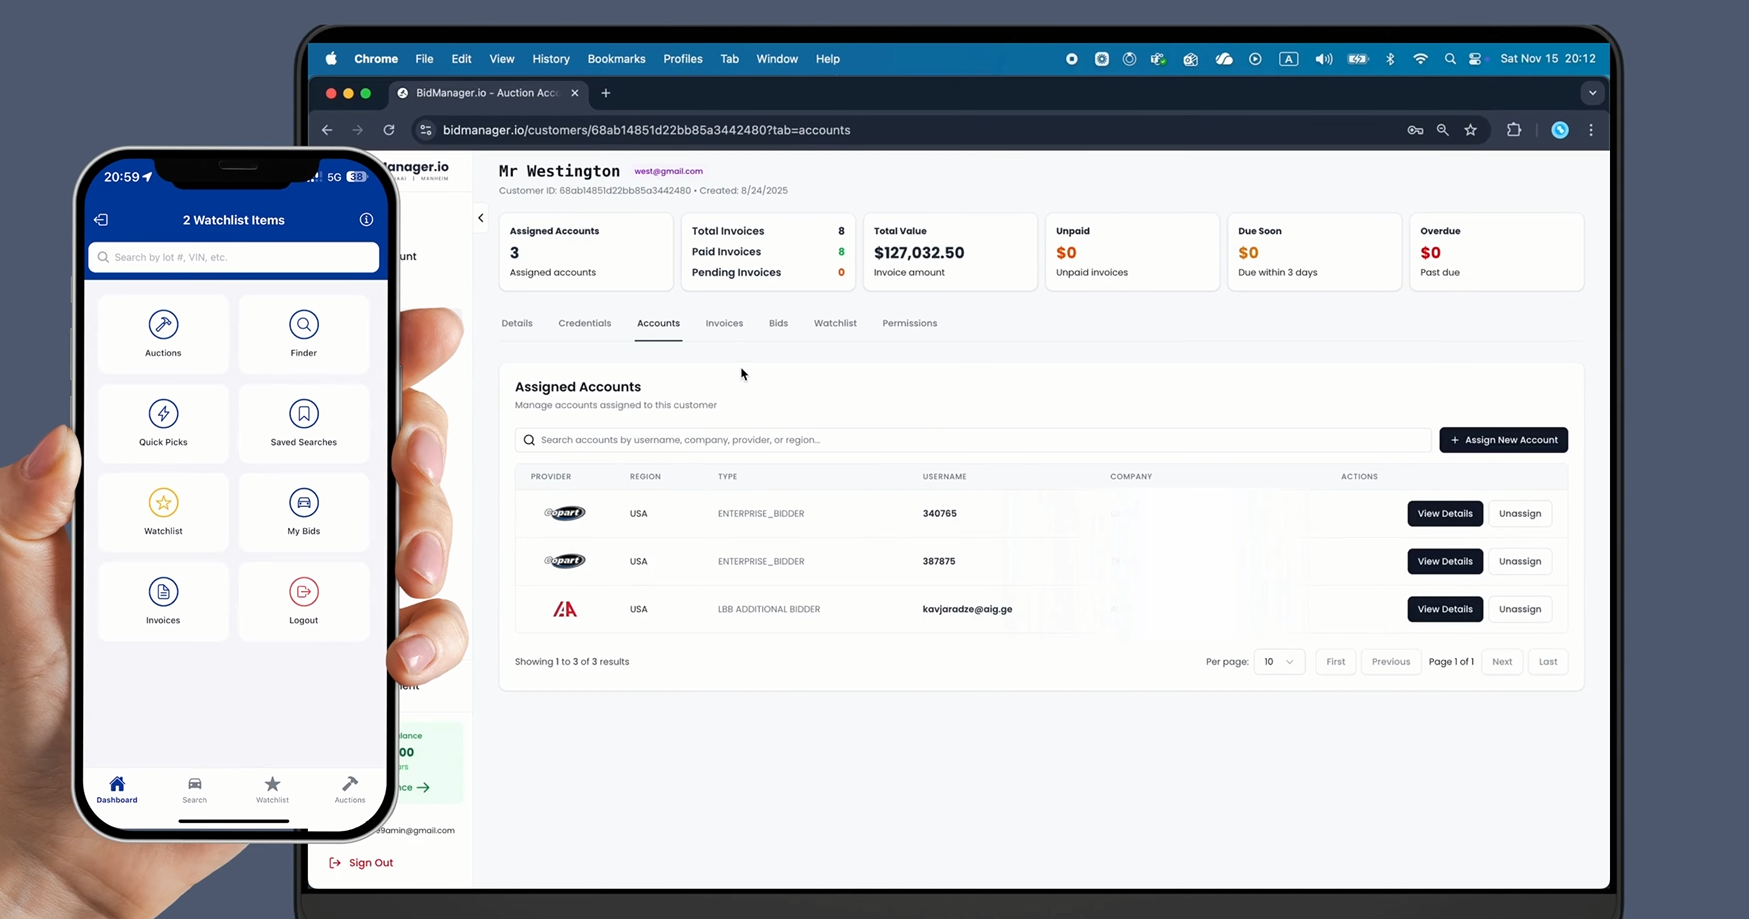Tap the Logout tile on phone
The height and width of the screenshot is (919, 1749).
click(x=303, y=601)
